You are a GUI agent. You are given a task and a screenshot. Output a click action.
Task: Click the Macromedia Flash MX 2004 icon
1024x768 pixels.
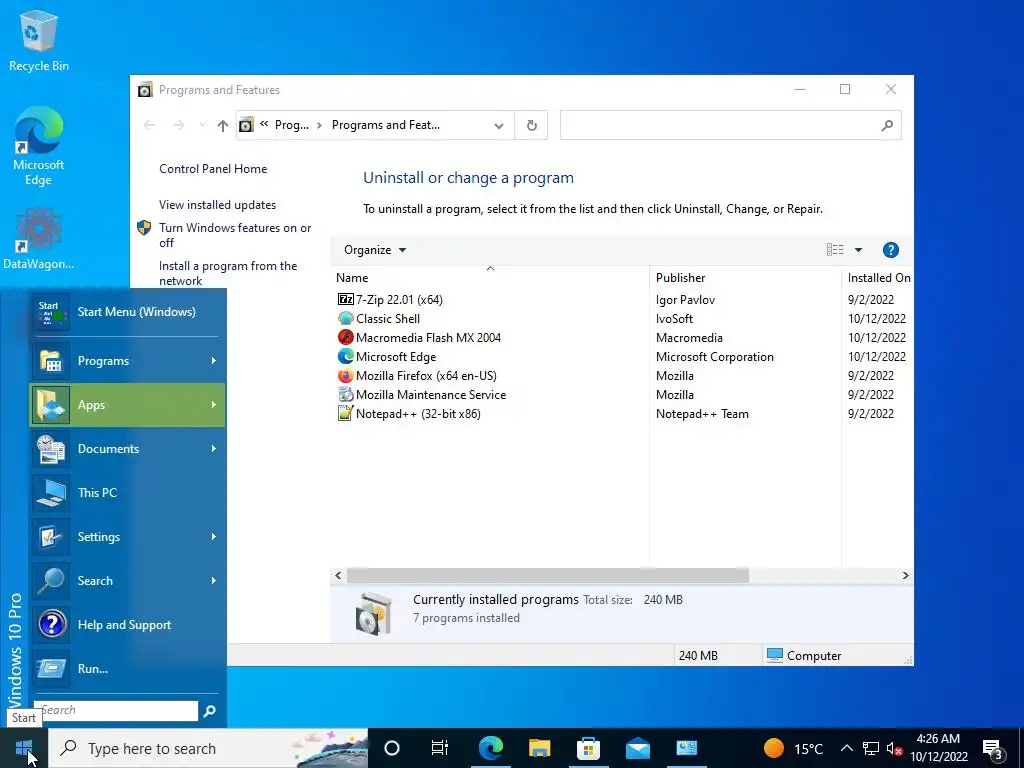pos(345,338)
